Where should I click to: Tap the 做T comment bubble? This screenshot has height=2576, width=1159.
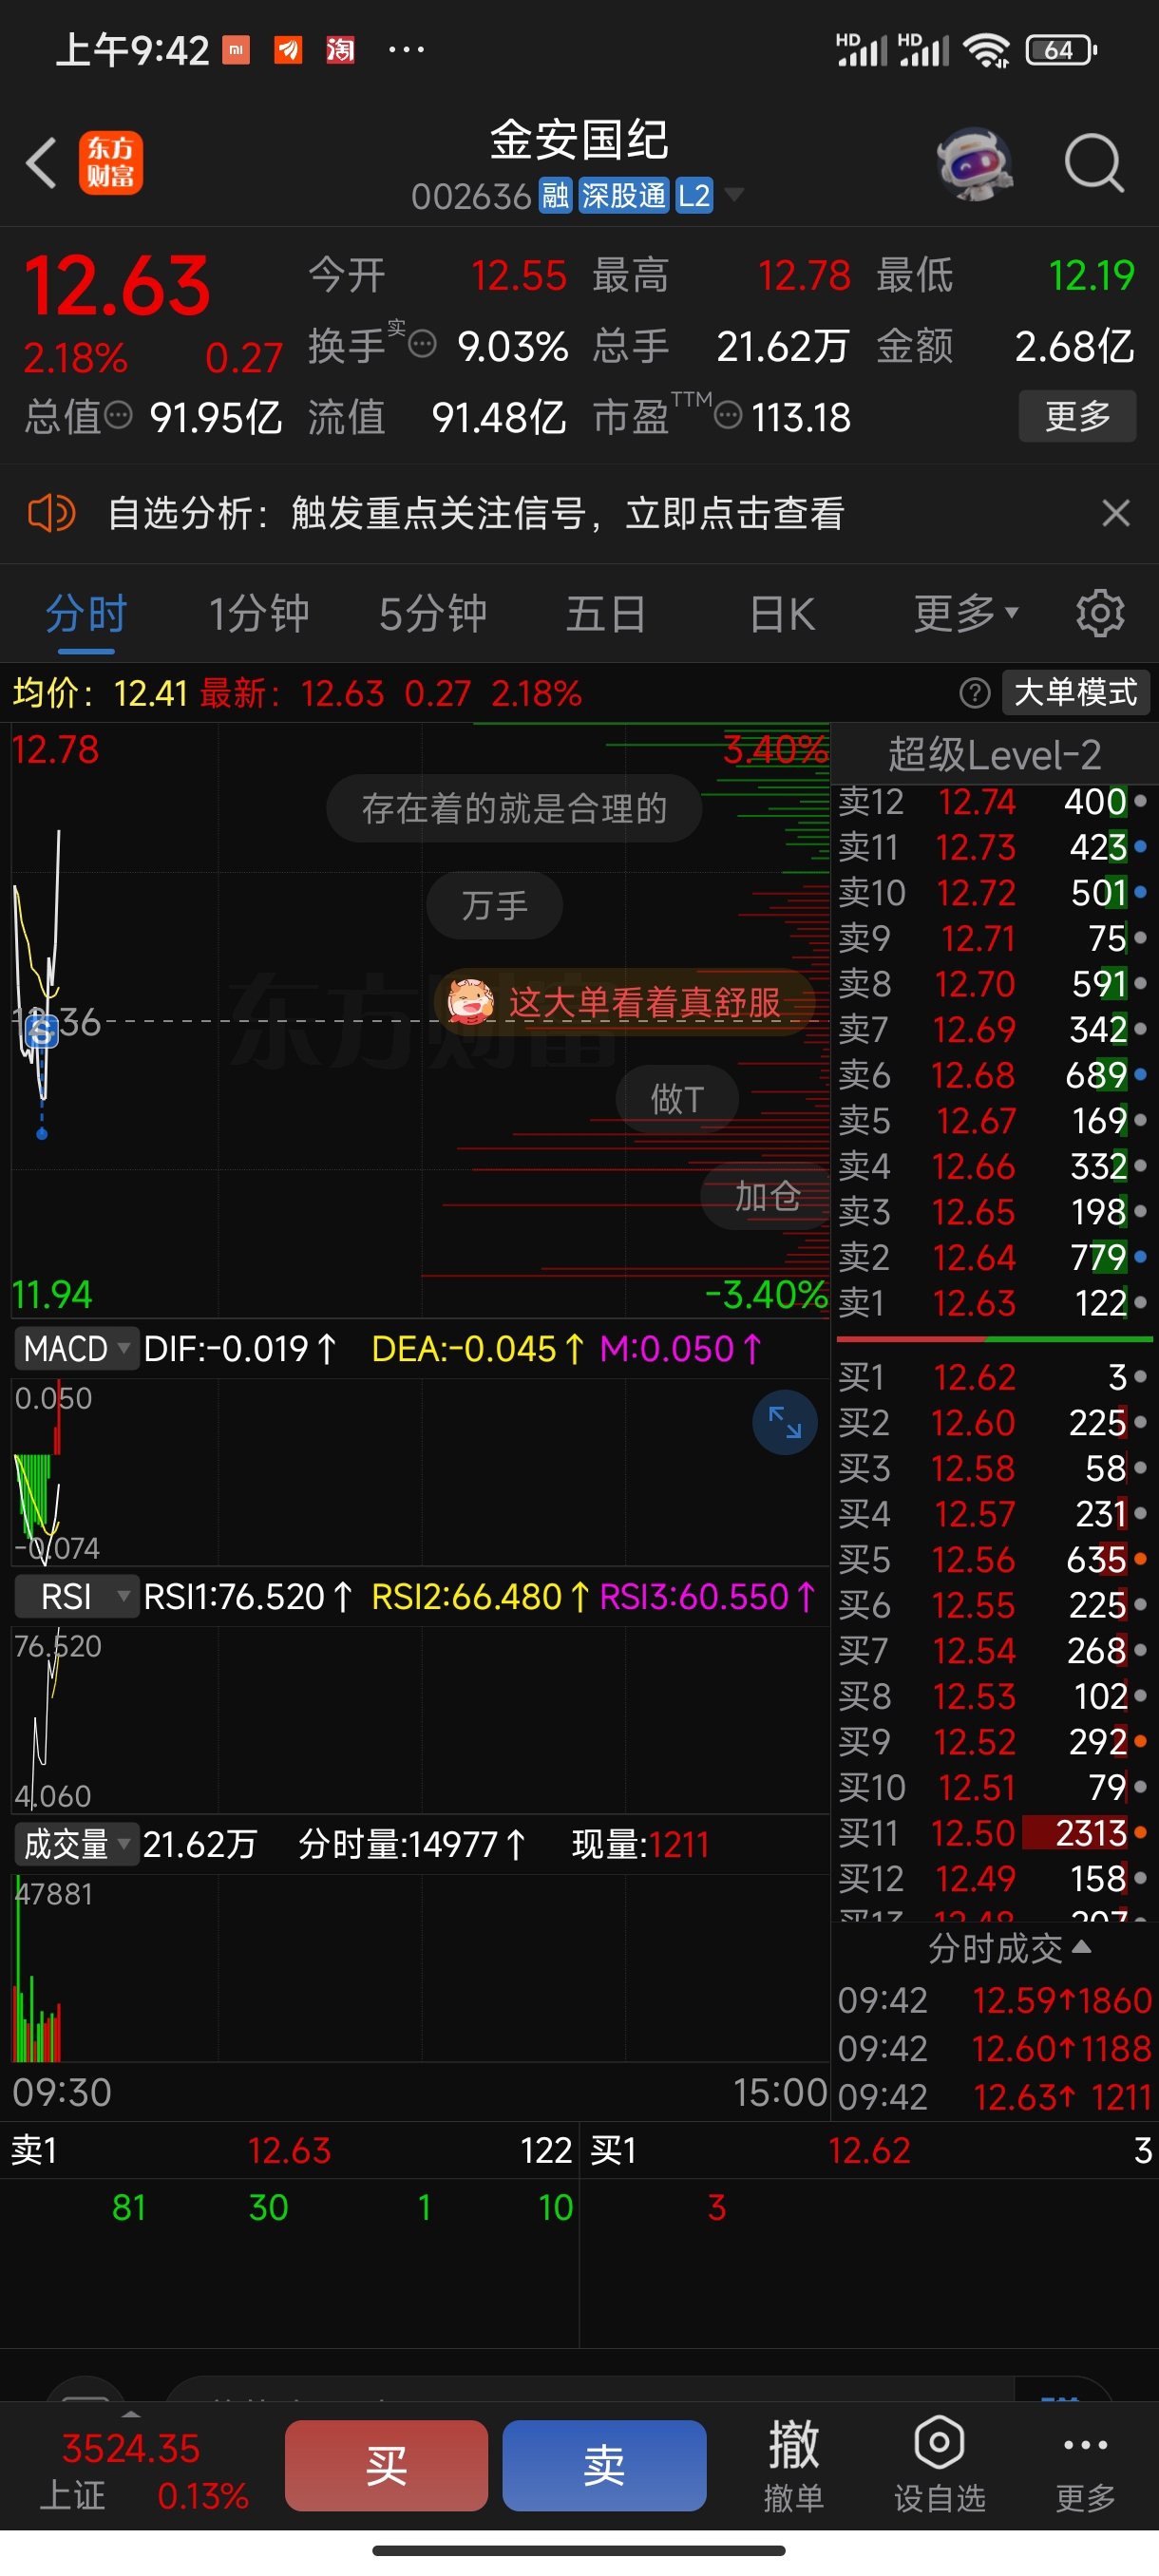[x=677, y=1099]
